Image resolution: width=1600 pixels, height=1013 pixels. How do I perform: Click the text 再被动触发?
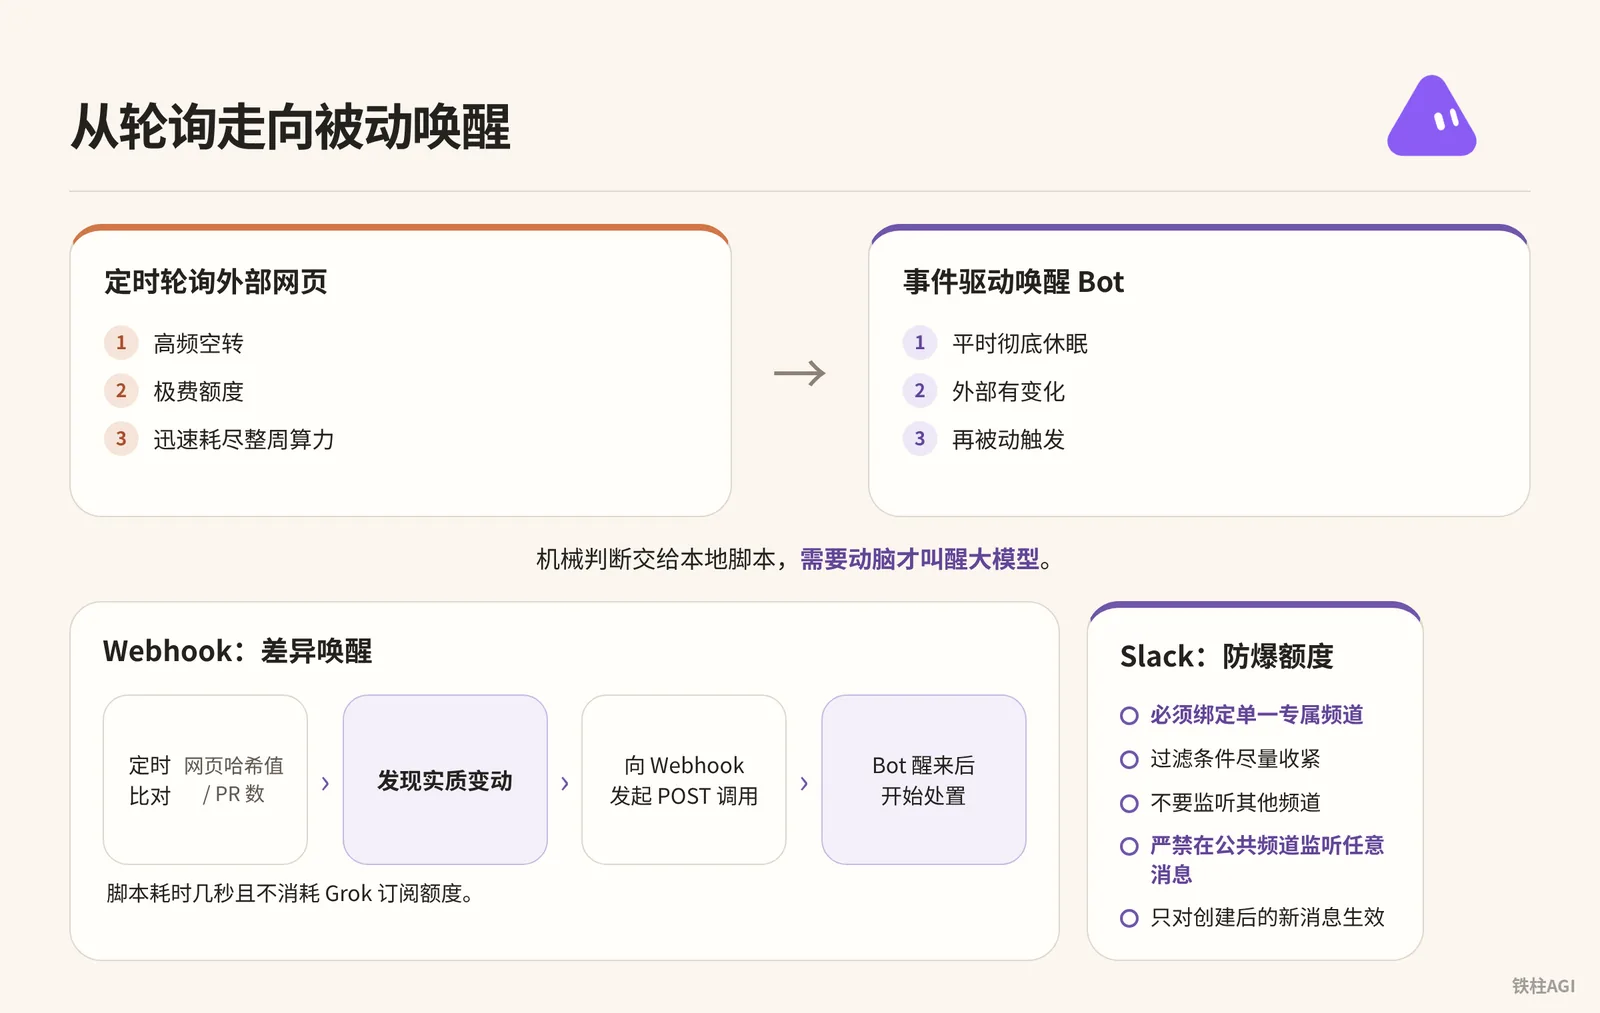[1008, 440]
